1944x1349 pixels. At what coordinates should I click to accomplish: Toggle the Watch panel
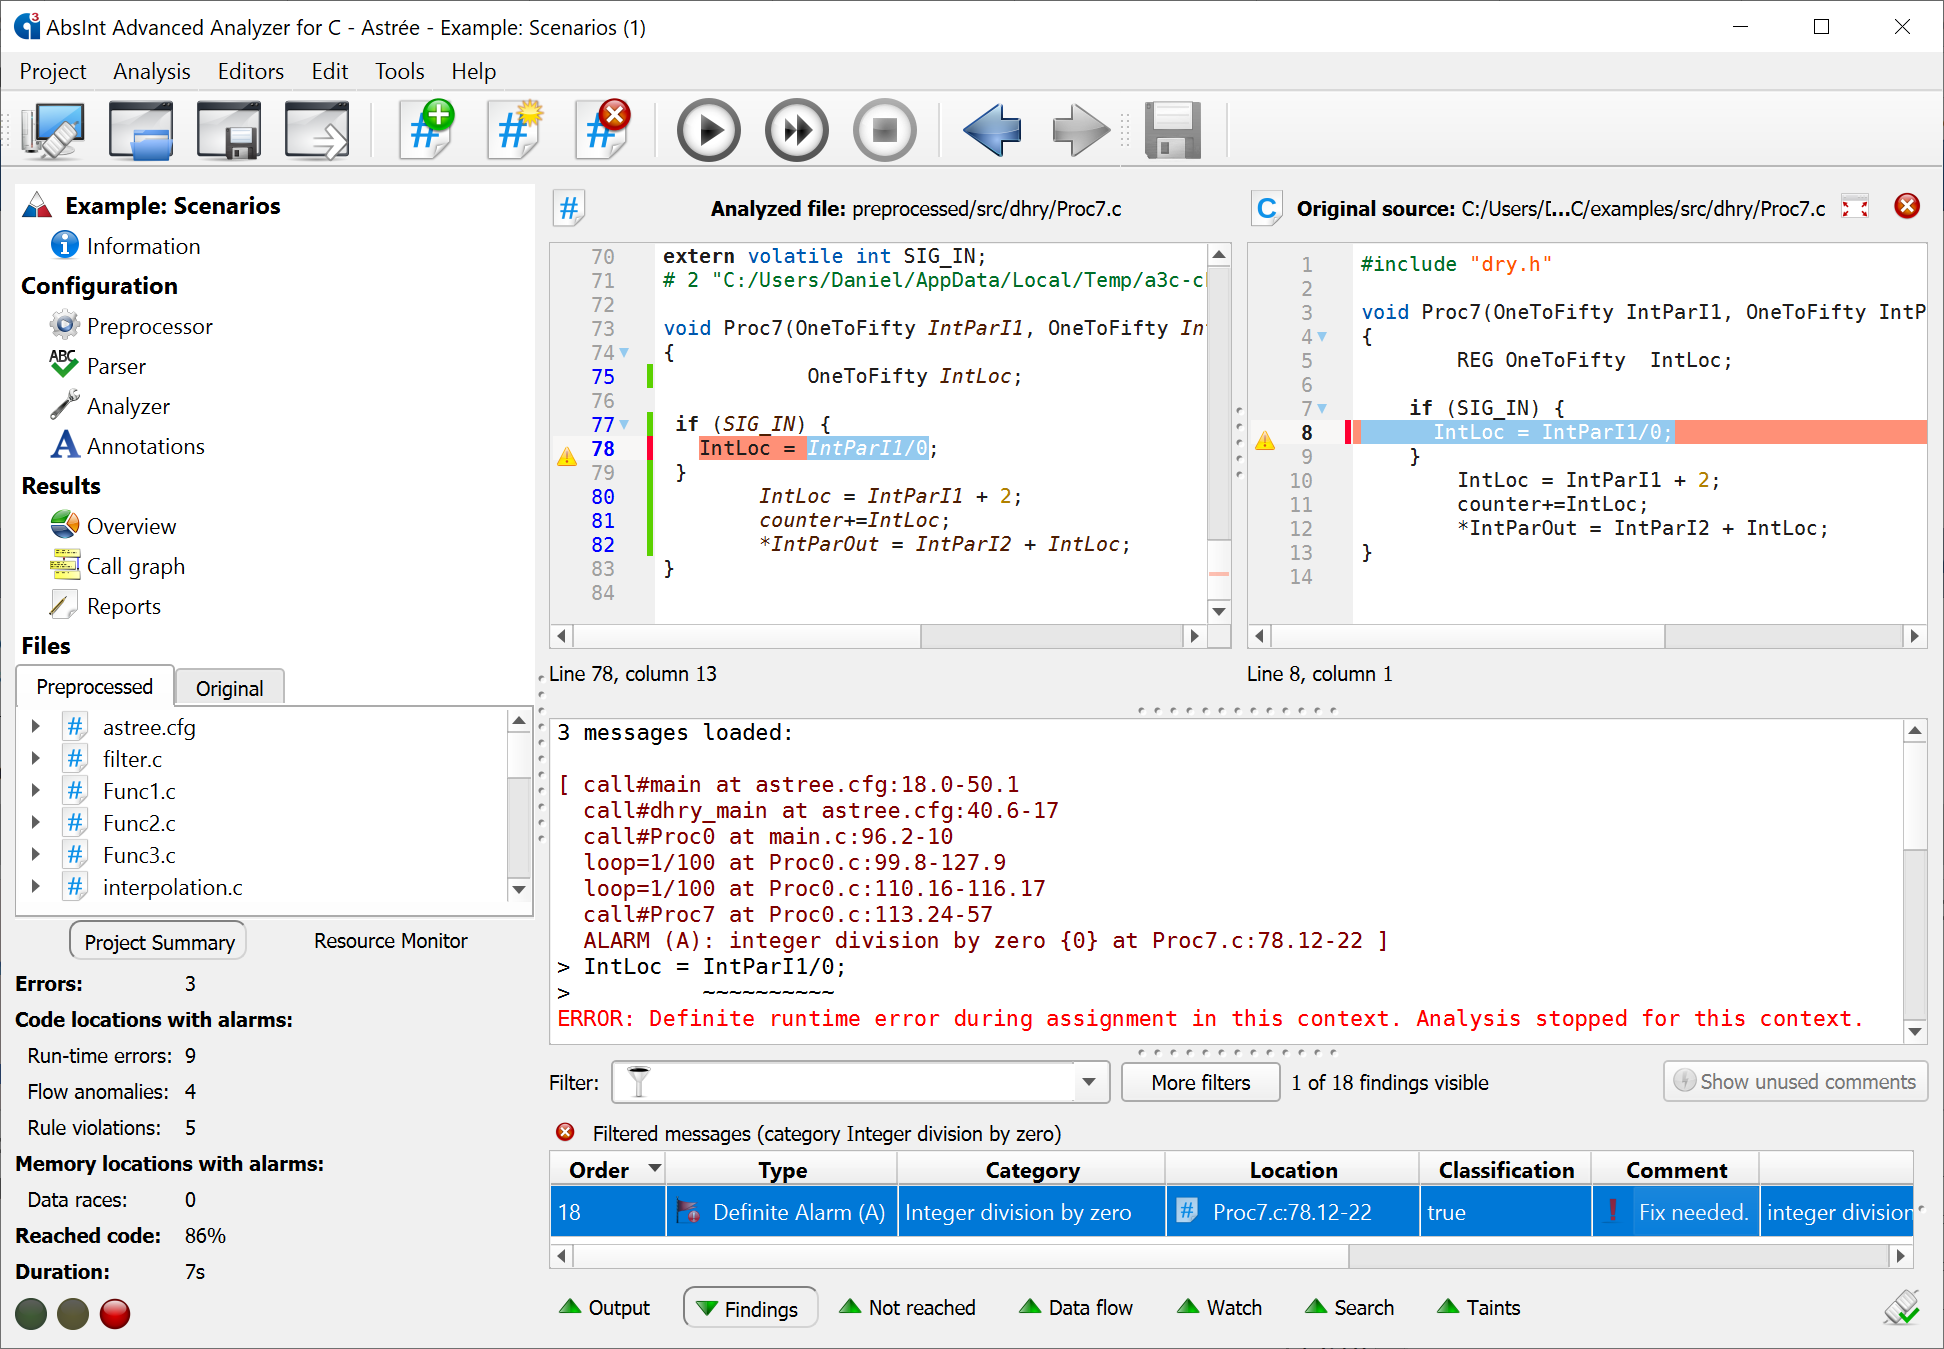1219,1308
